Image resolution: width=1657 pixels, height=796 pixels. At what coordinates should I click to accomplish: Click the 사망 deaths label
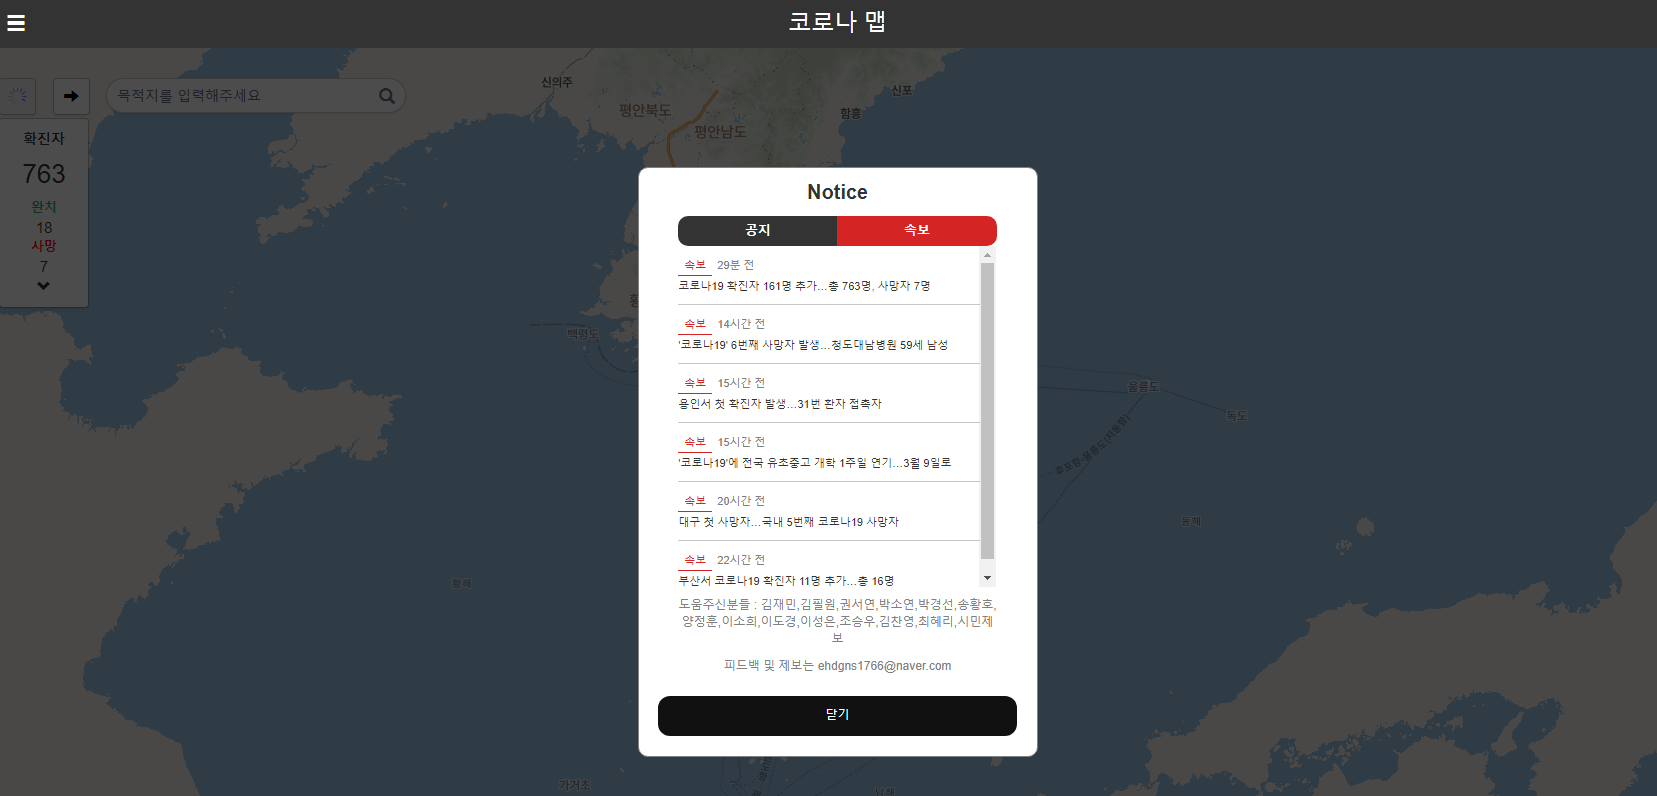44,246
